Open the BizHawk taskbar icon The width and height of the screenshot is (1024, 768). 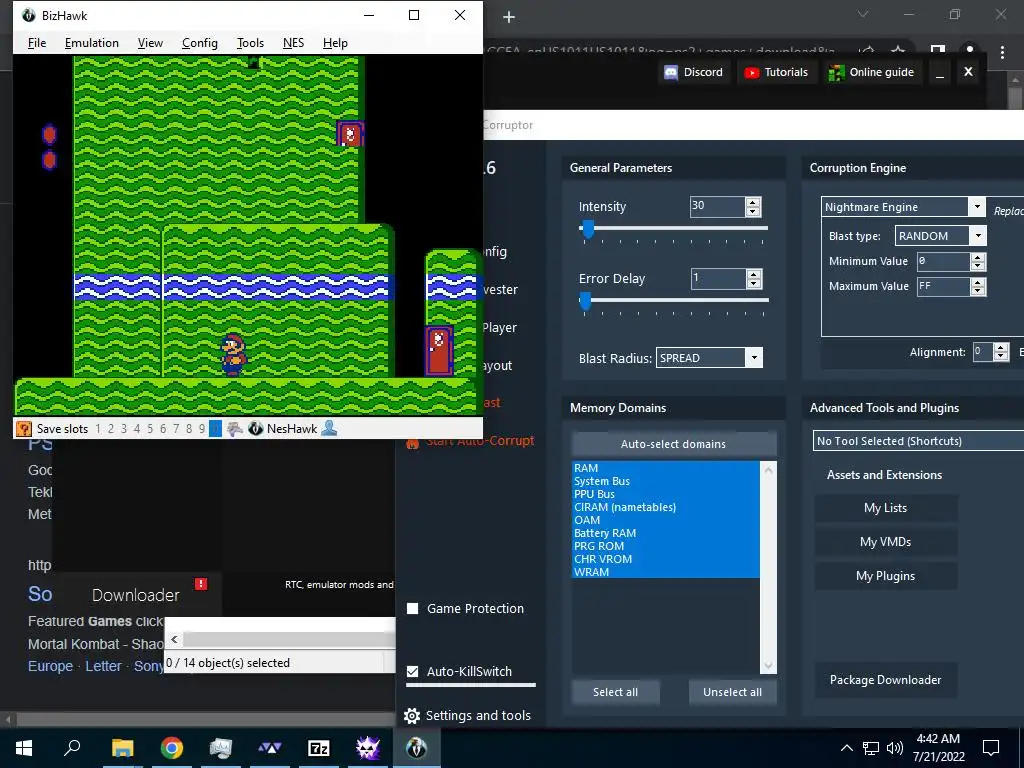416,748
